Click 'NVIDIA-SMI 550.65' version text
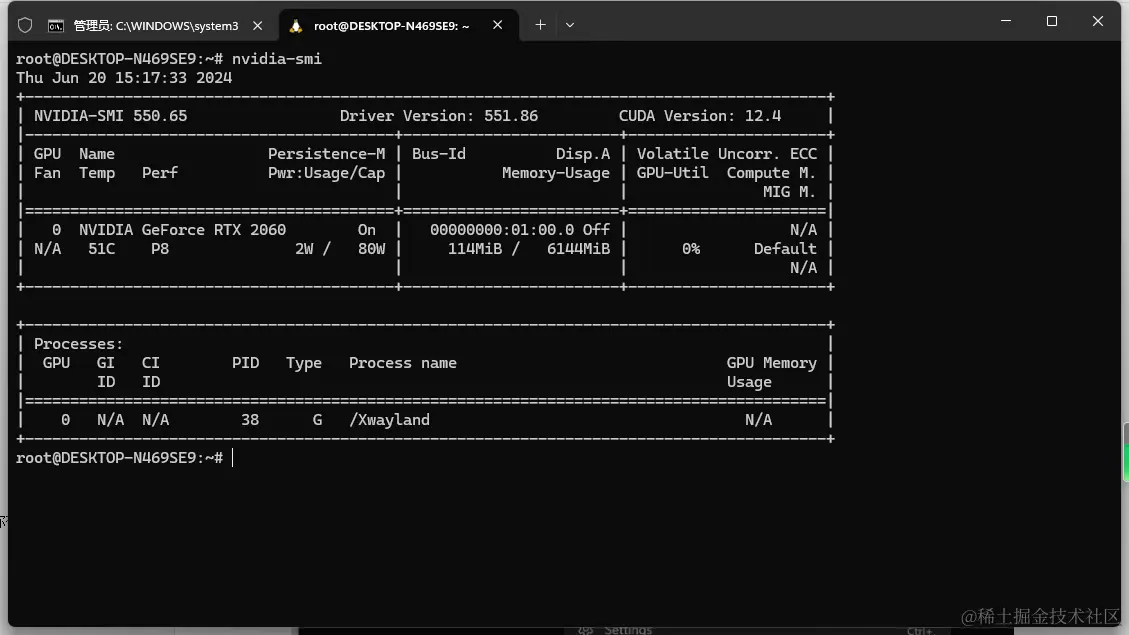Viewport: 1129px width, 635px height. (x=110, y=116)
